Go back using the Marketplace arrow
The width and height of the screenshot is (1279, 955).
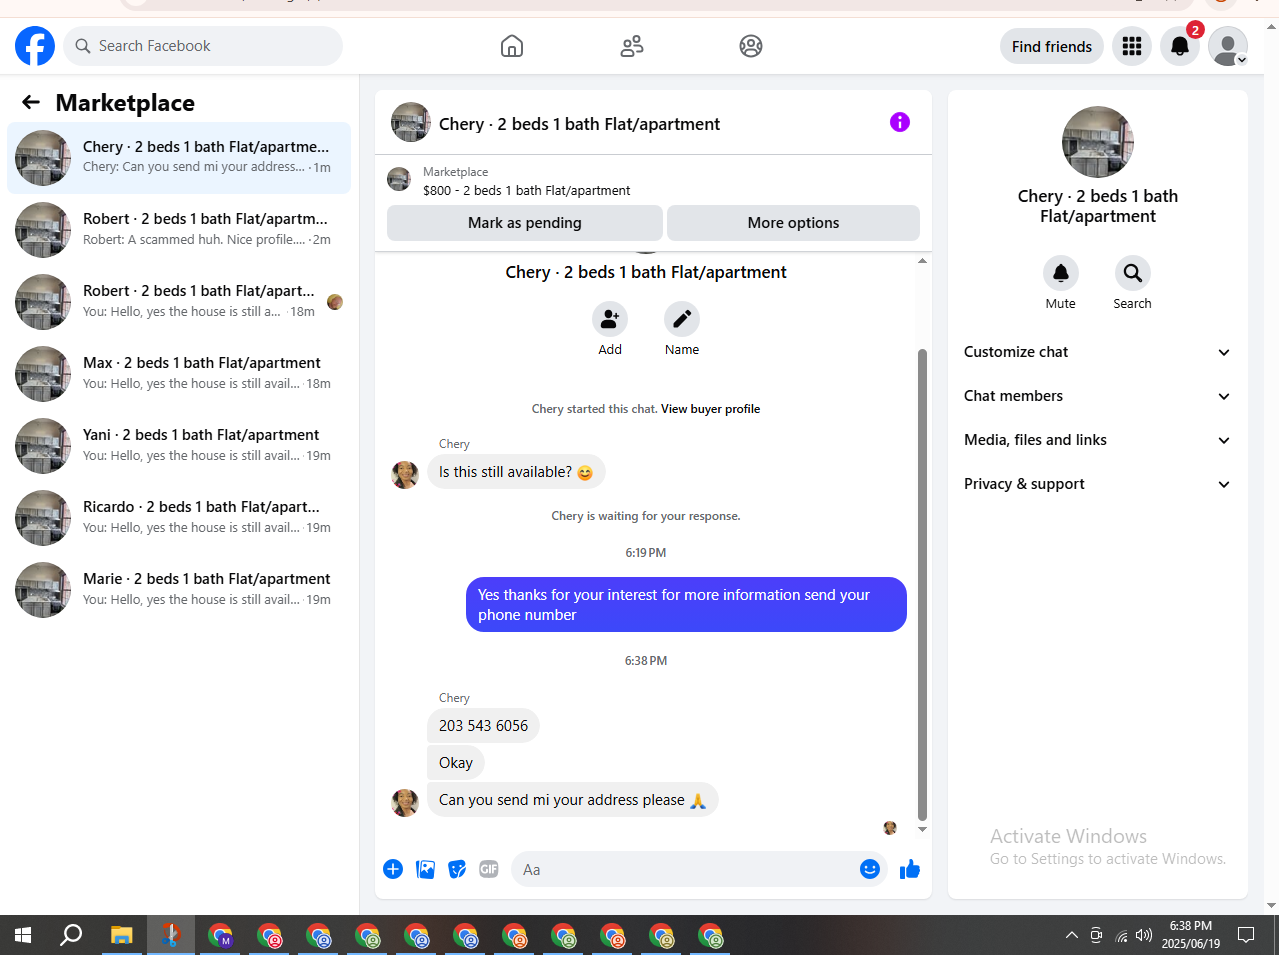pyautogui.click(x=31, y=102)
